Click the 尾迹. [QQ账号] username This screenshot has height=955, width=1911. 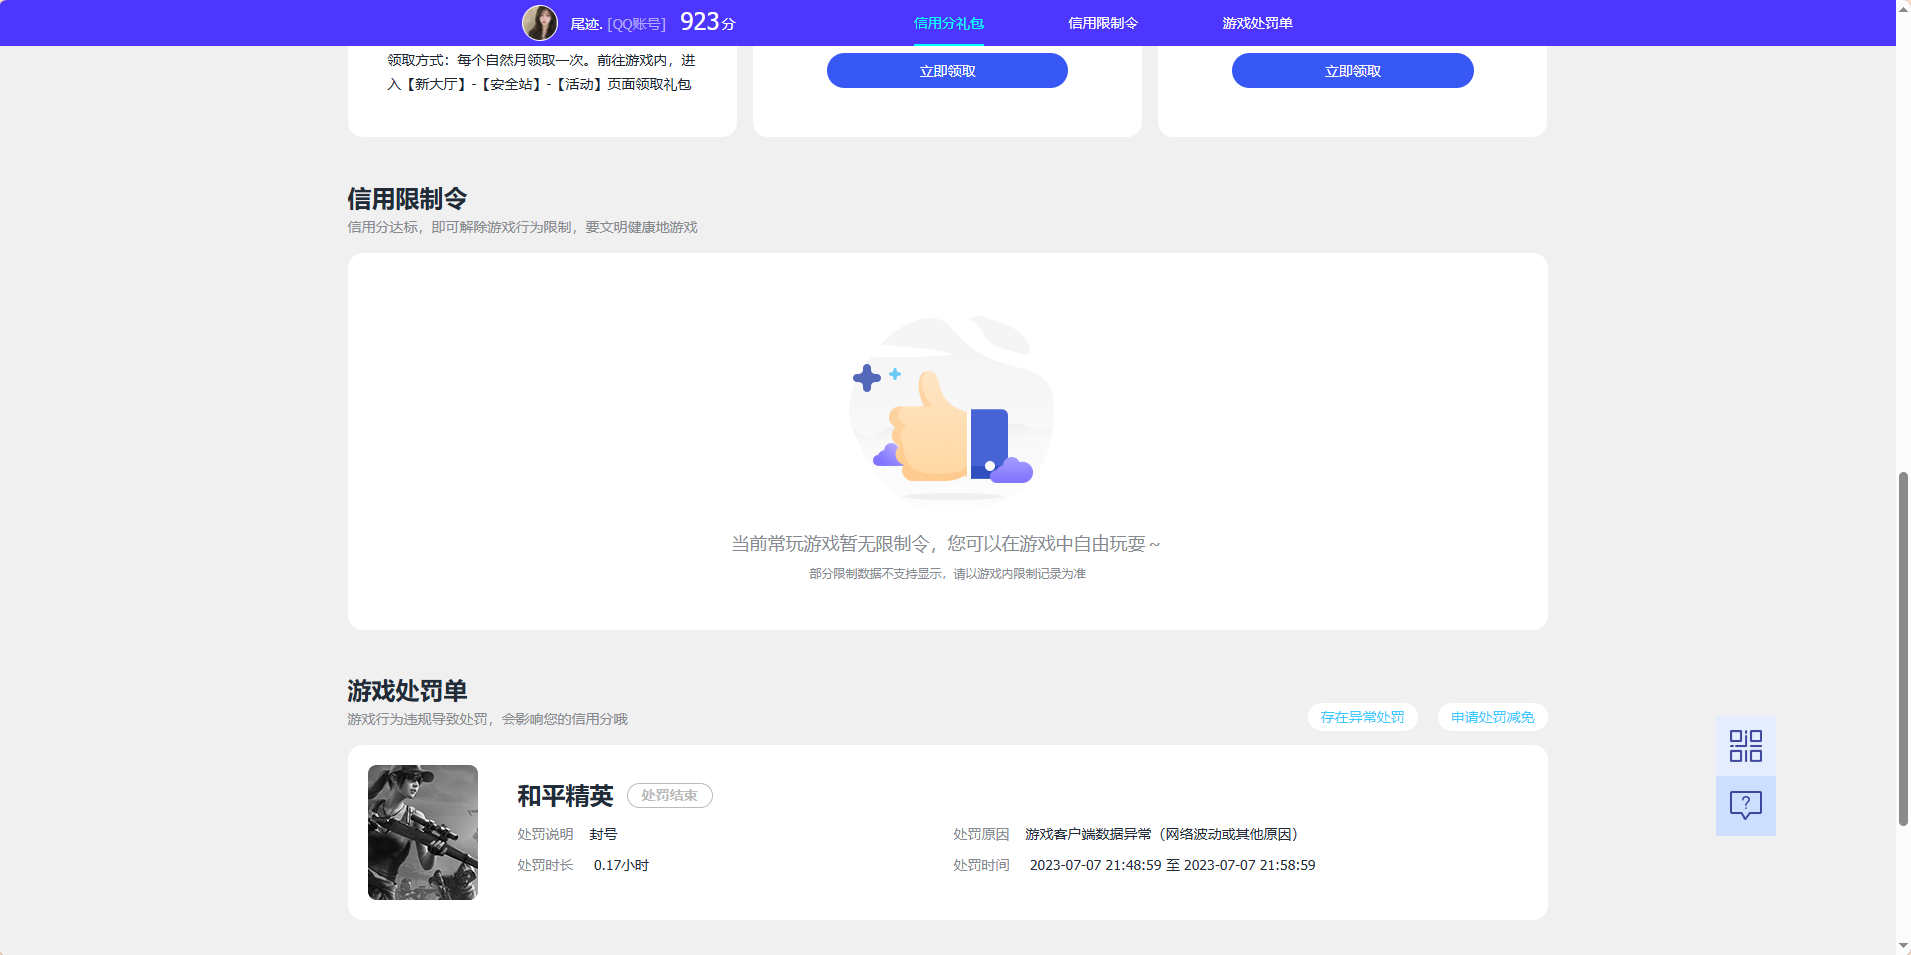coord(618,24)
